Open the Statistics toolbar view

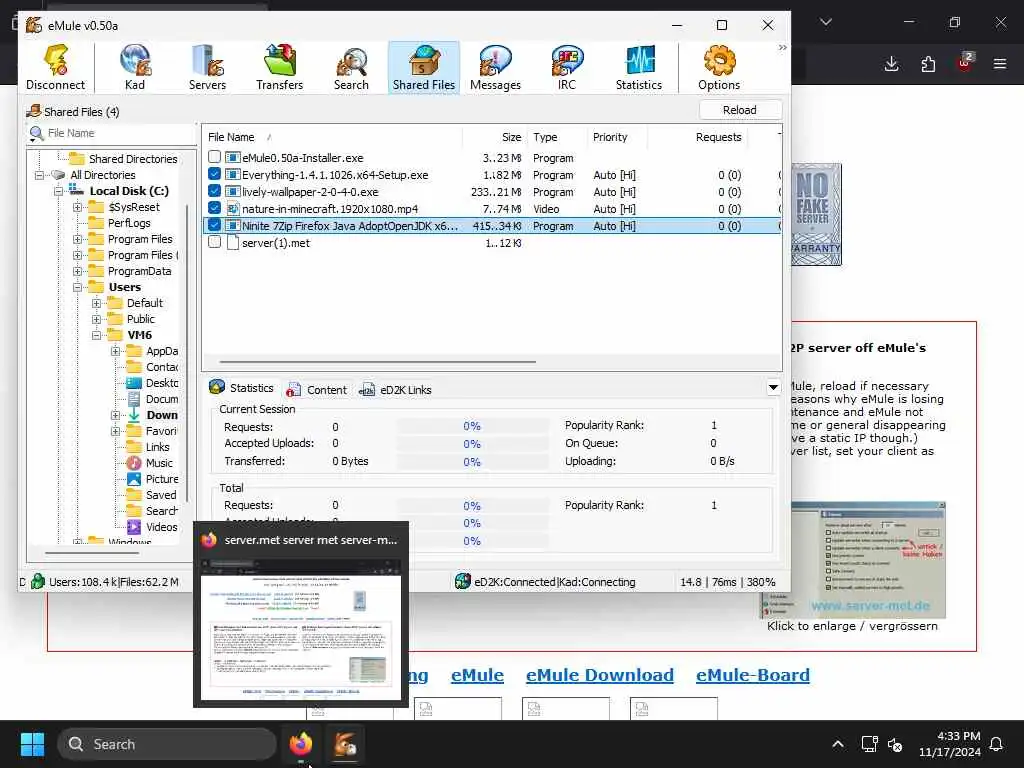point(639,68)
